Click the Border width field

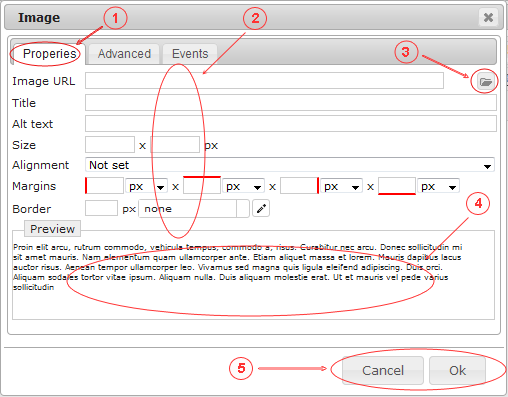point(101,208)
